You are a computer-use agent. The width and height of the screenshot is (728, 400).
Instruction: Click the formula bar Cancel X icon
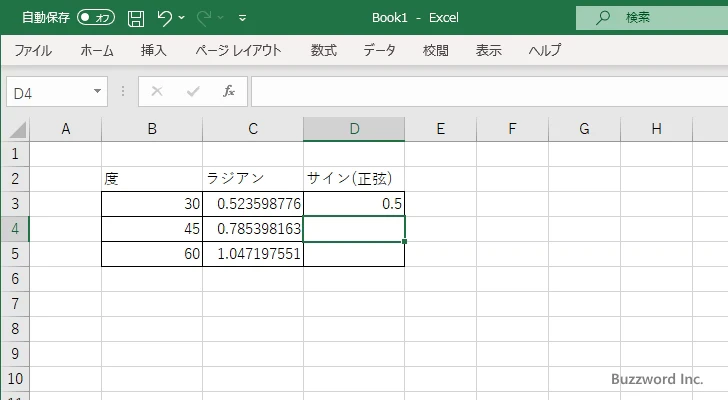(156, 91)
